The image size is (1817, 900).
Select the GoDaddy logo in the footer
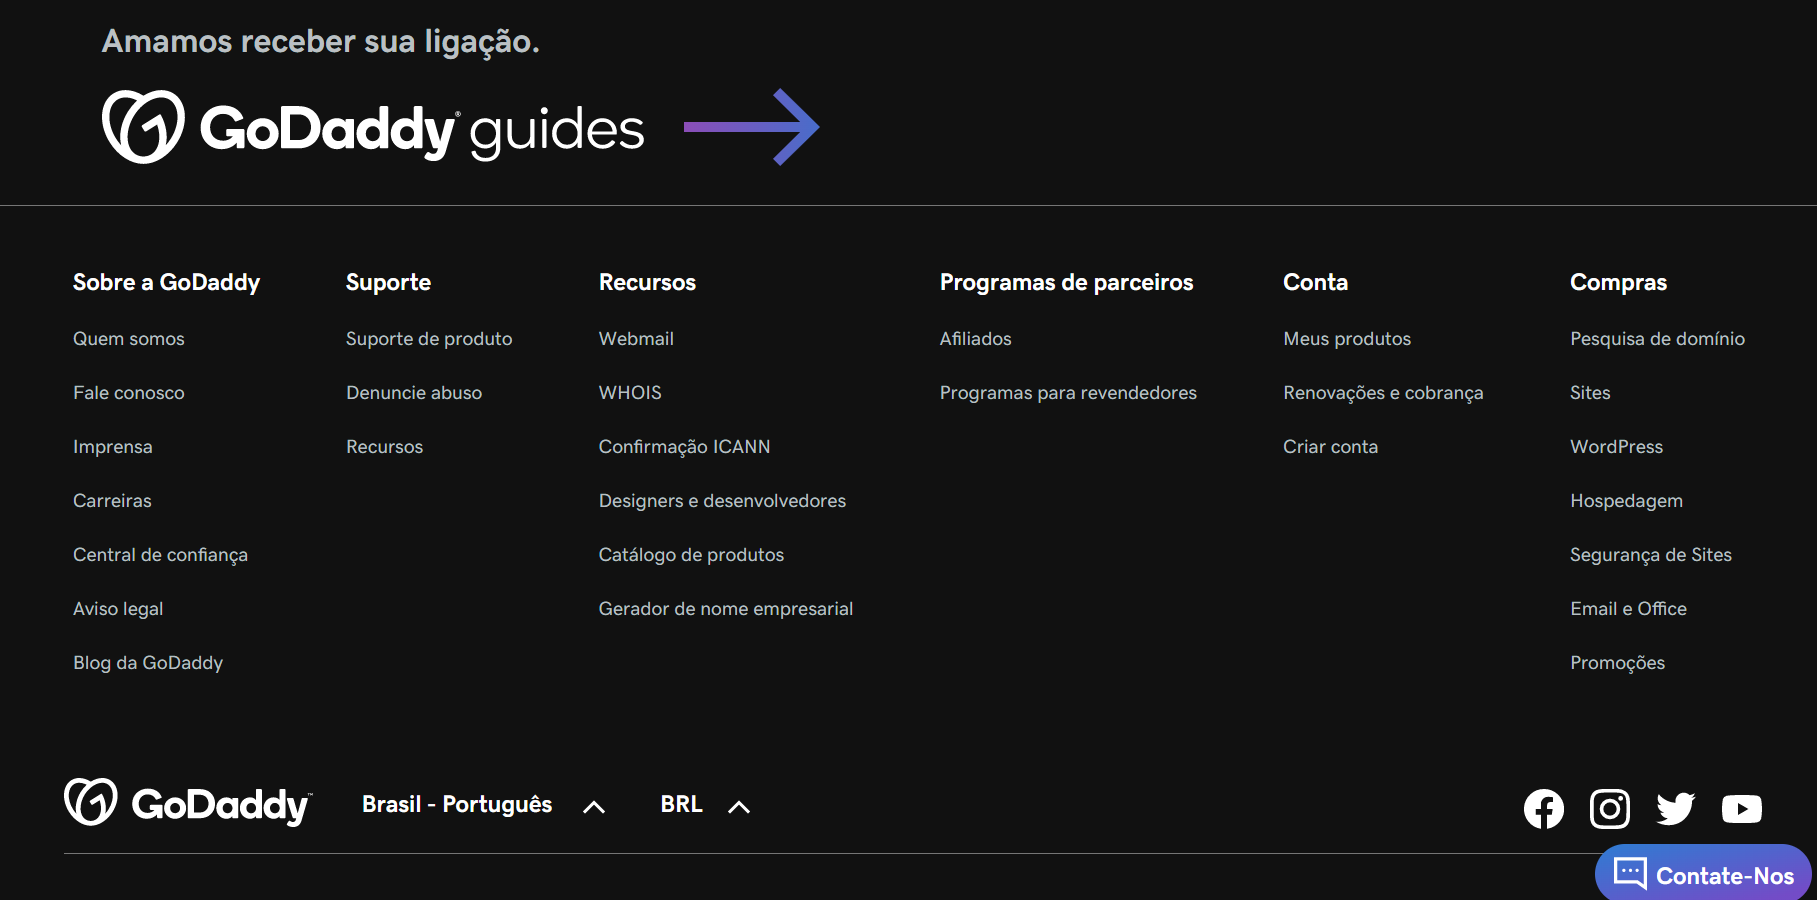[188, 803]
